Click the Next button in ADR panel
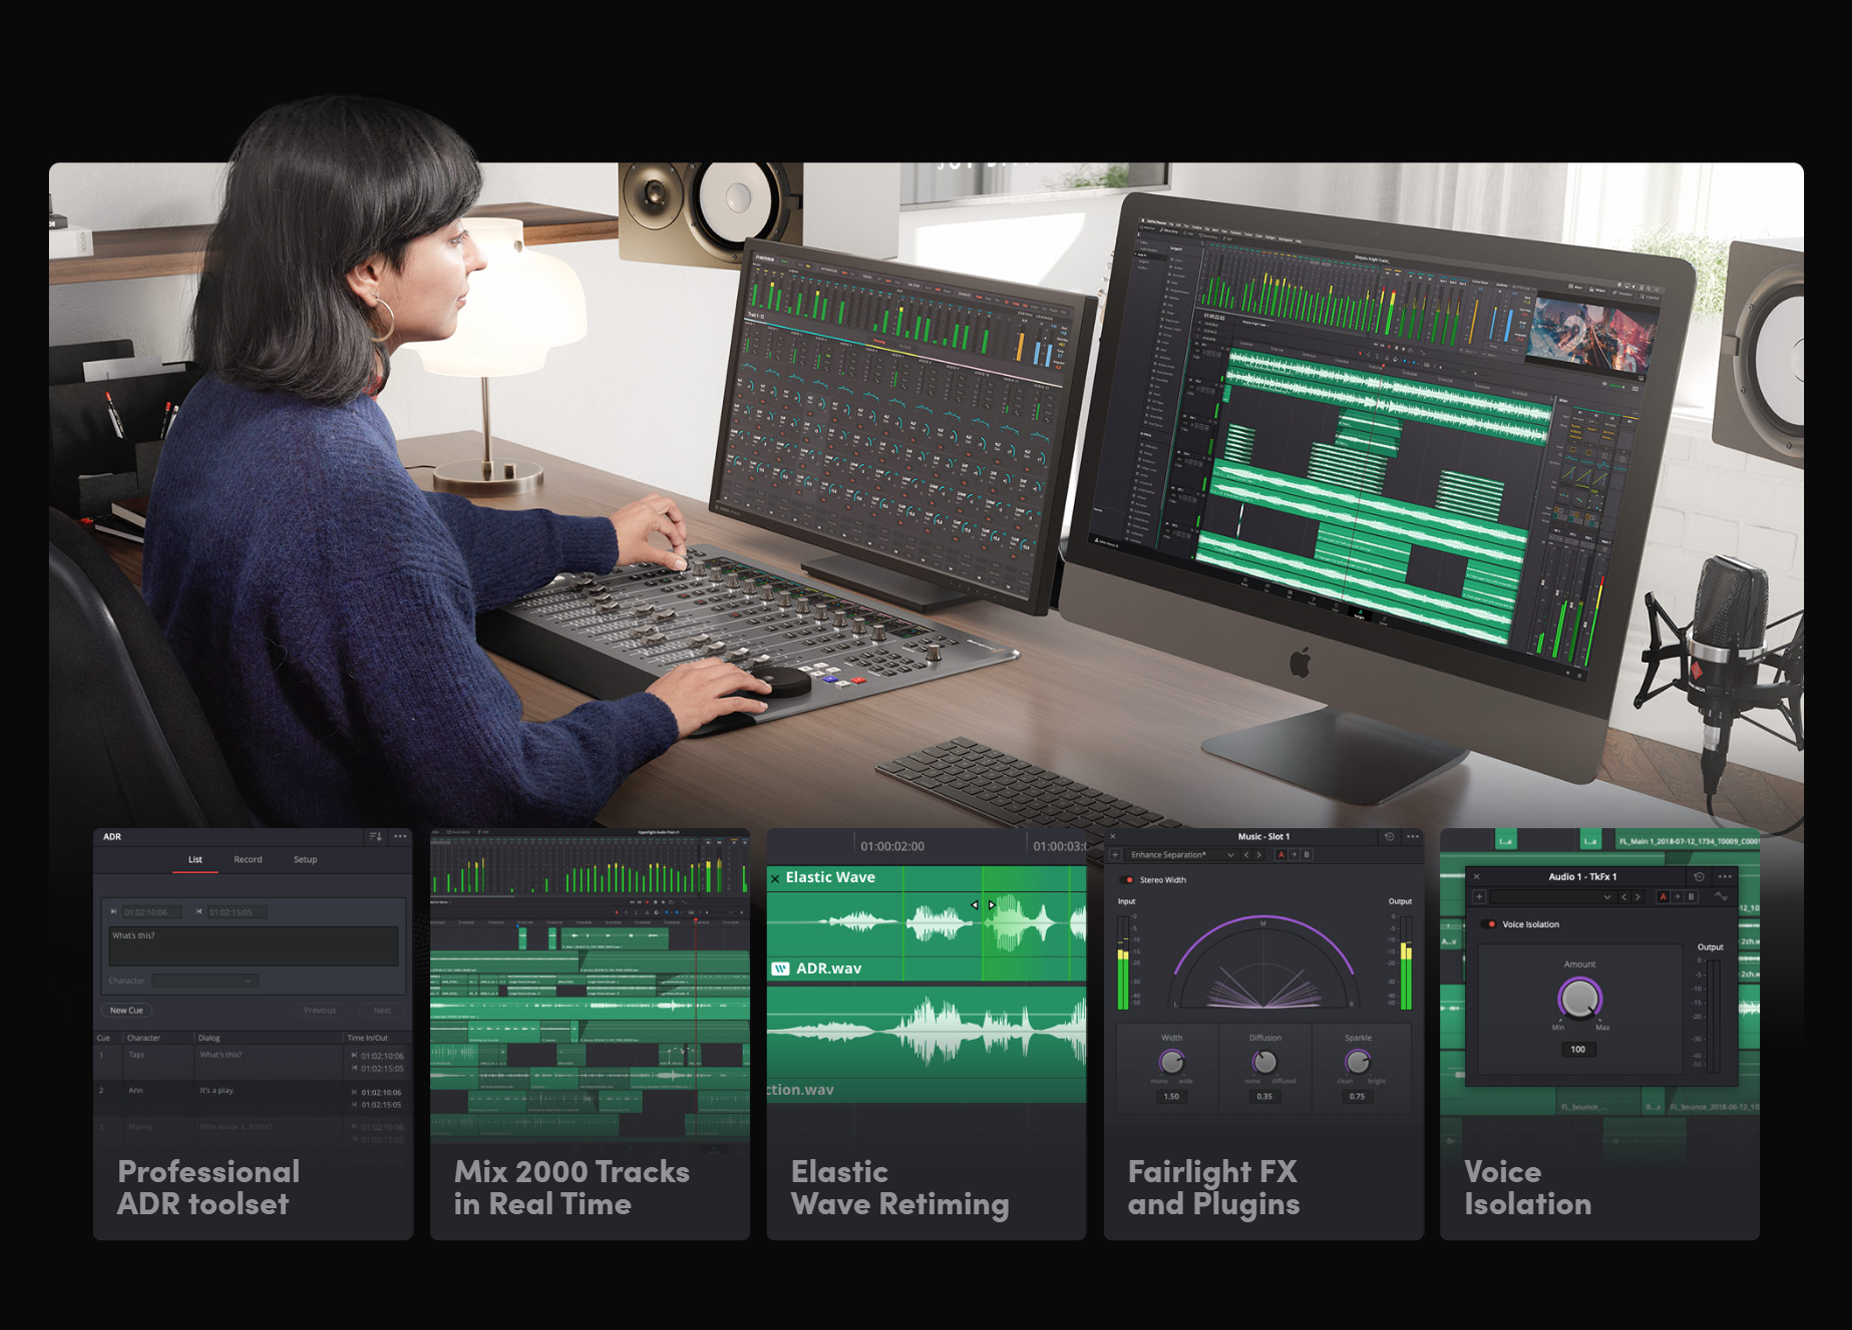Screen dimensions: 1852x1330 382,1010
